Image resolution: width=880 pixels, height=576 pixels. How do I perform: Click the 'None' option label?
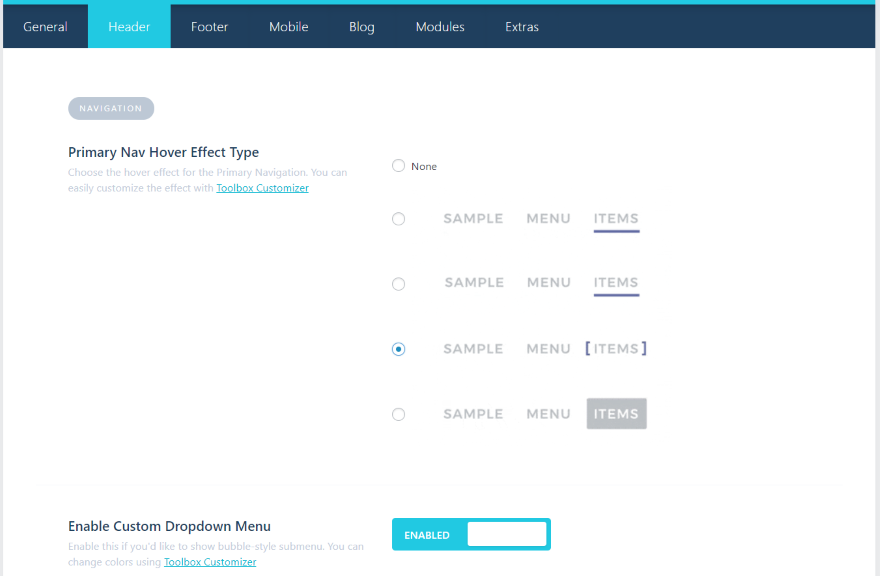tap(424, 167)
